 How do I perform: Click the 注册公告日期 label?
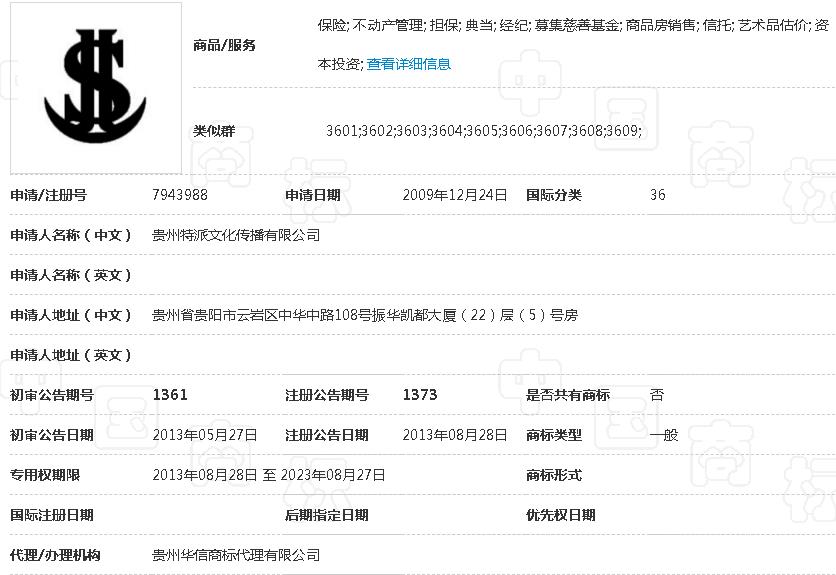click(x=327, y=435)
